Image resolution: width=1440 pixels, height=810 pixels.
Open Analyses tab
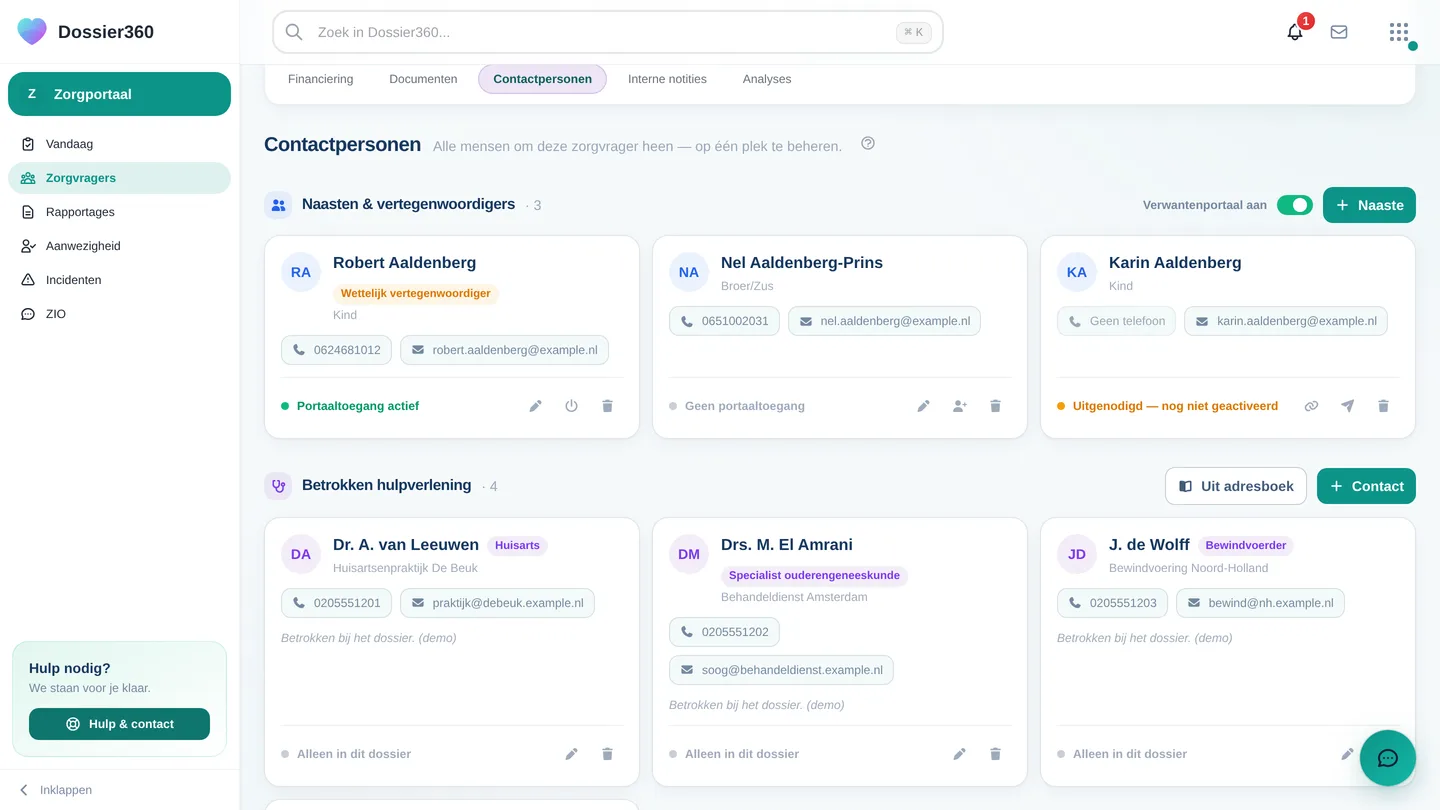(767, 79)
